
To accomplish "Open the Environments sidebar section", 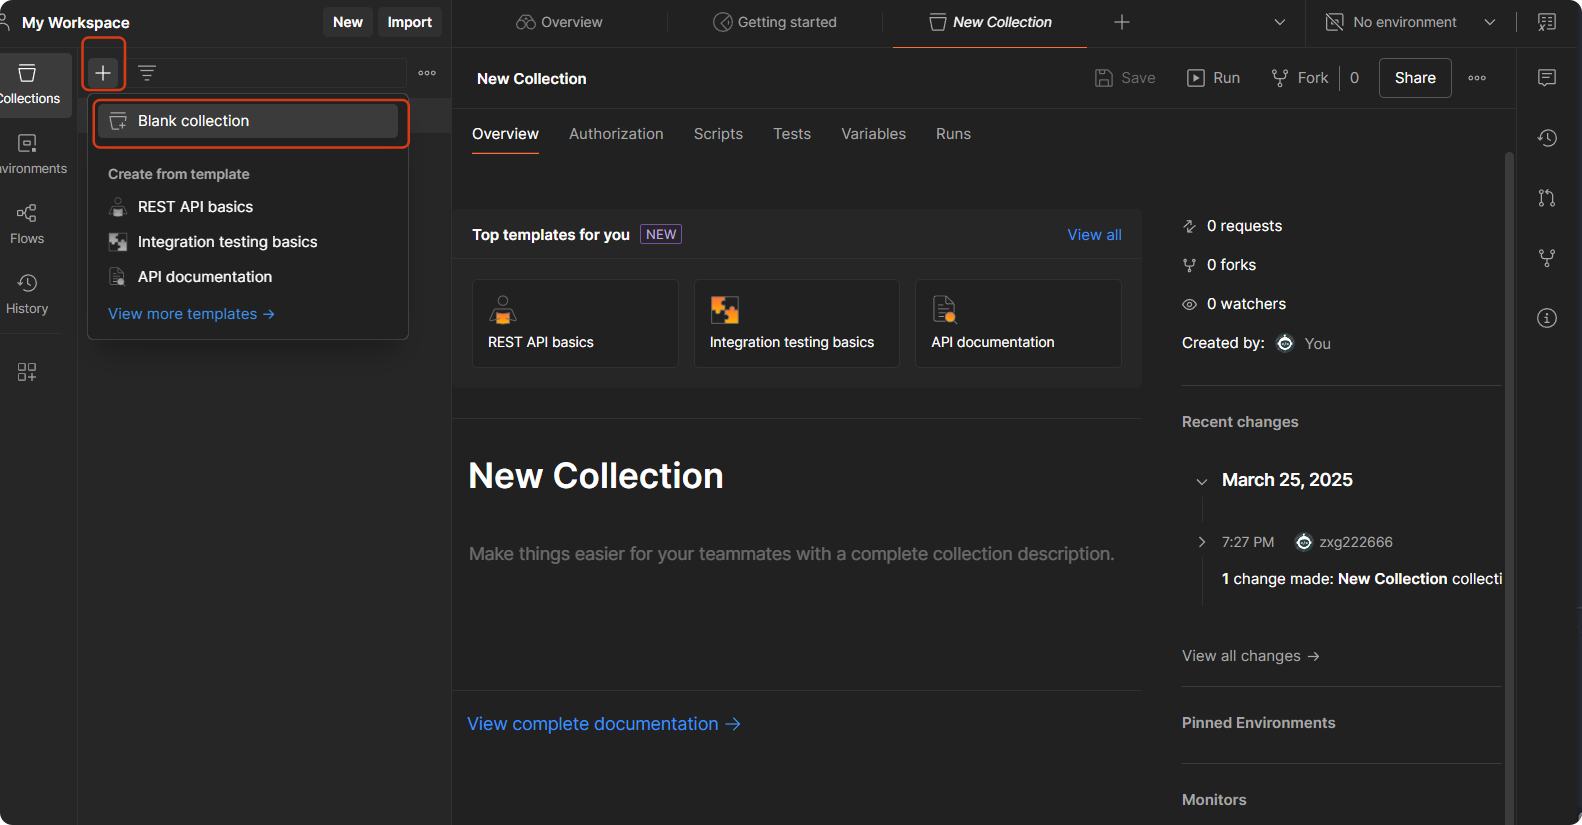I will coord(28,153).
